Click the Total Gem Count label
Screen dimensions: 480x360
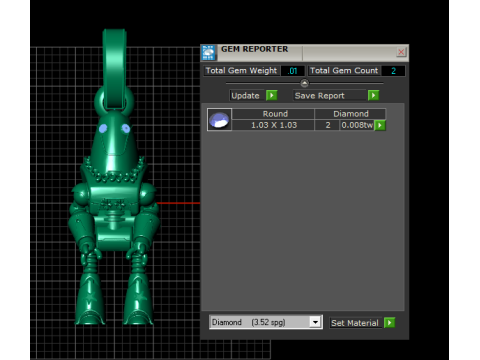click(344, 71)
